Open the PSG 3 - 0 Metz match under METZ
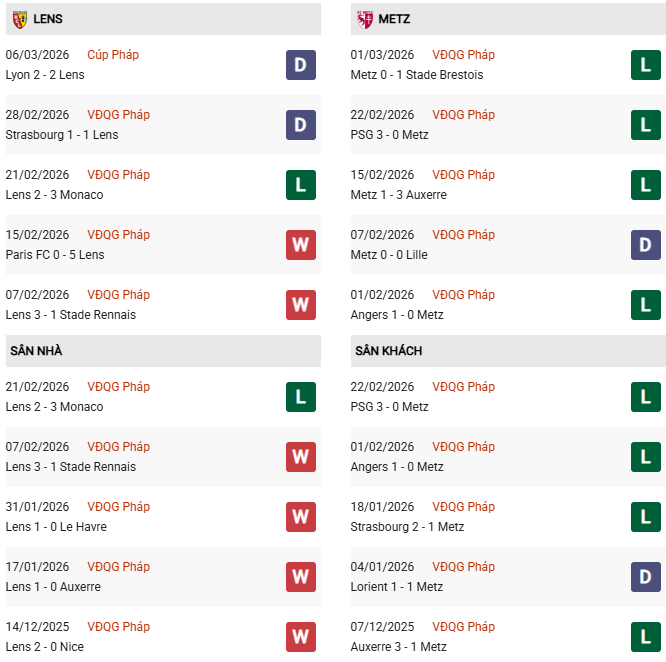666x662 pixels. tap(390, 135)
